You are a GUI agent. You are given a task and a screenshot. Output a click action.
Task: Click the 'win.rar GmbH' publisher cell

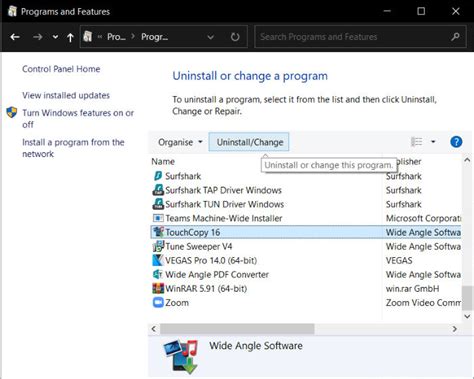click(x=412, y=289)
